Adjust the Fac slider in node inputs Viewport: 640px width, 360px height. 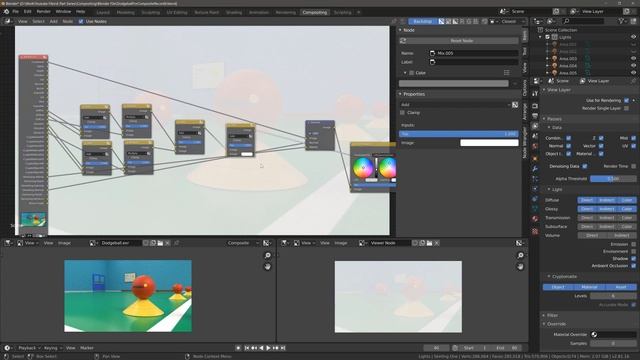(459, 134)
